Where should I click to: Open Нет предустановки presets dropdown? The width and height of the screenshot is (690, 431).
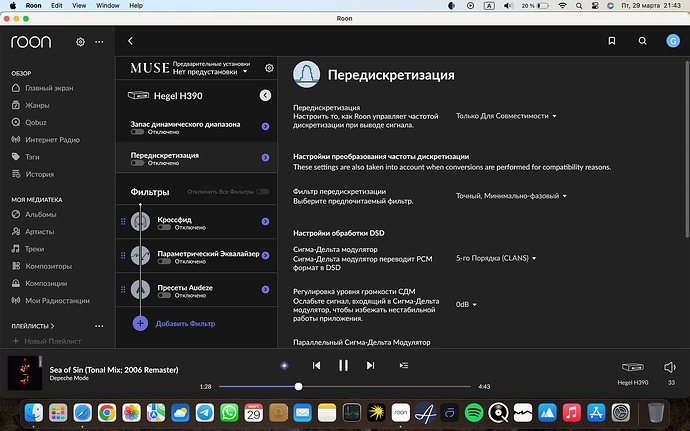click(x=210, y=72)
